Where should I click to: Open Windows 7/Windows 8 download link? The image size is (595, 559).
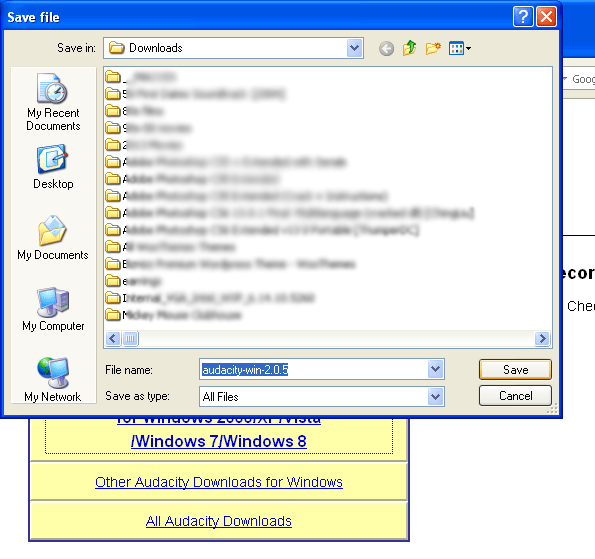pos(219,442)
